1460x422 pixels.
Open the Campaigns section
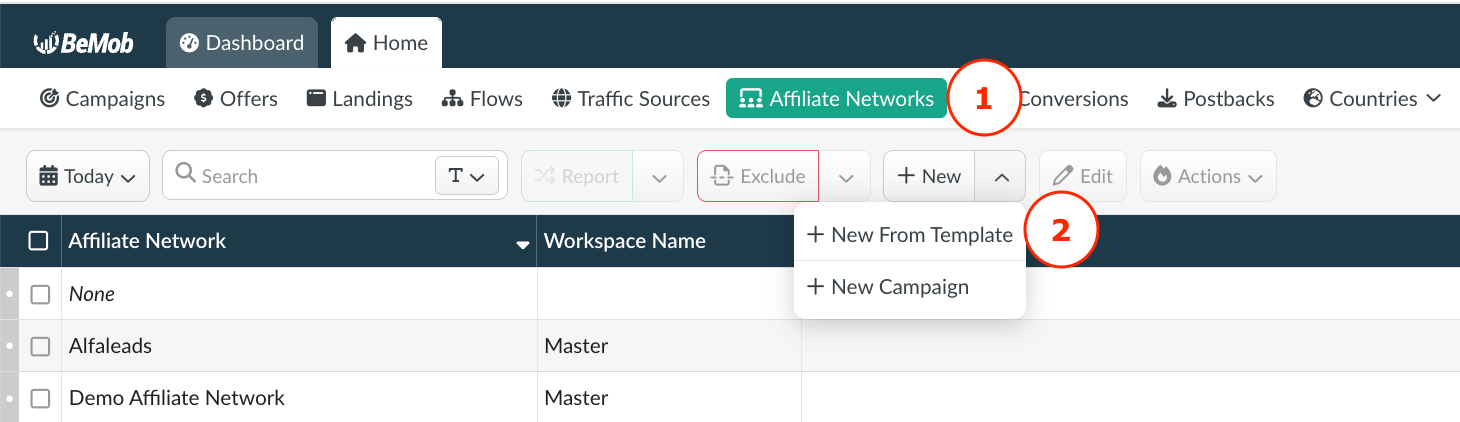[x=102, y=99]
